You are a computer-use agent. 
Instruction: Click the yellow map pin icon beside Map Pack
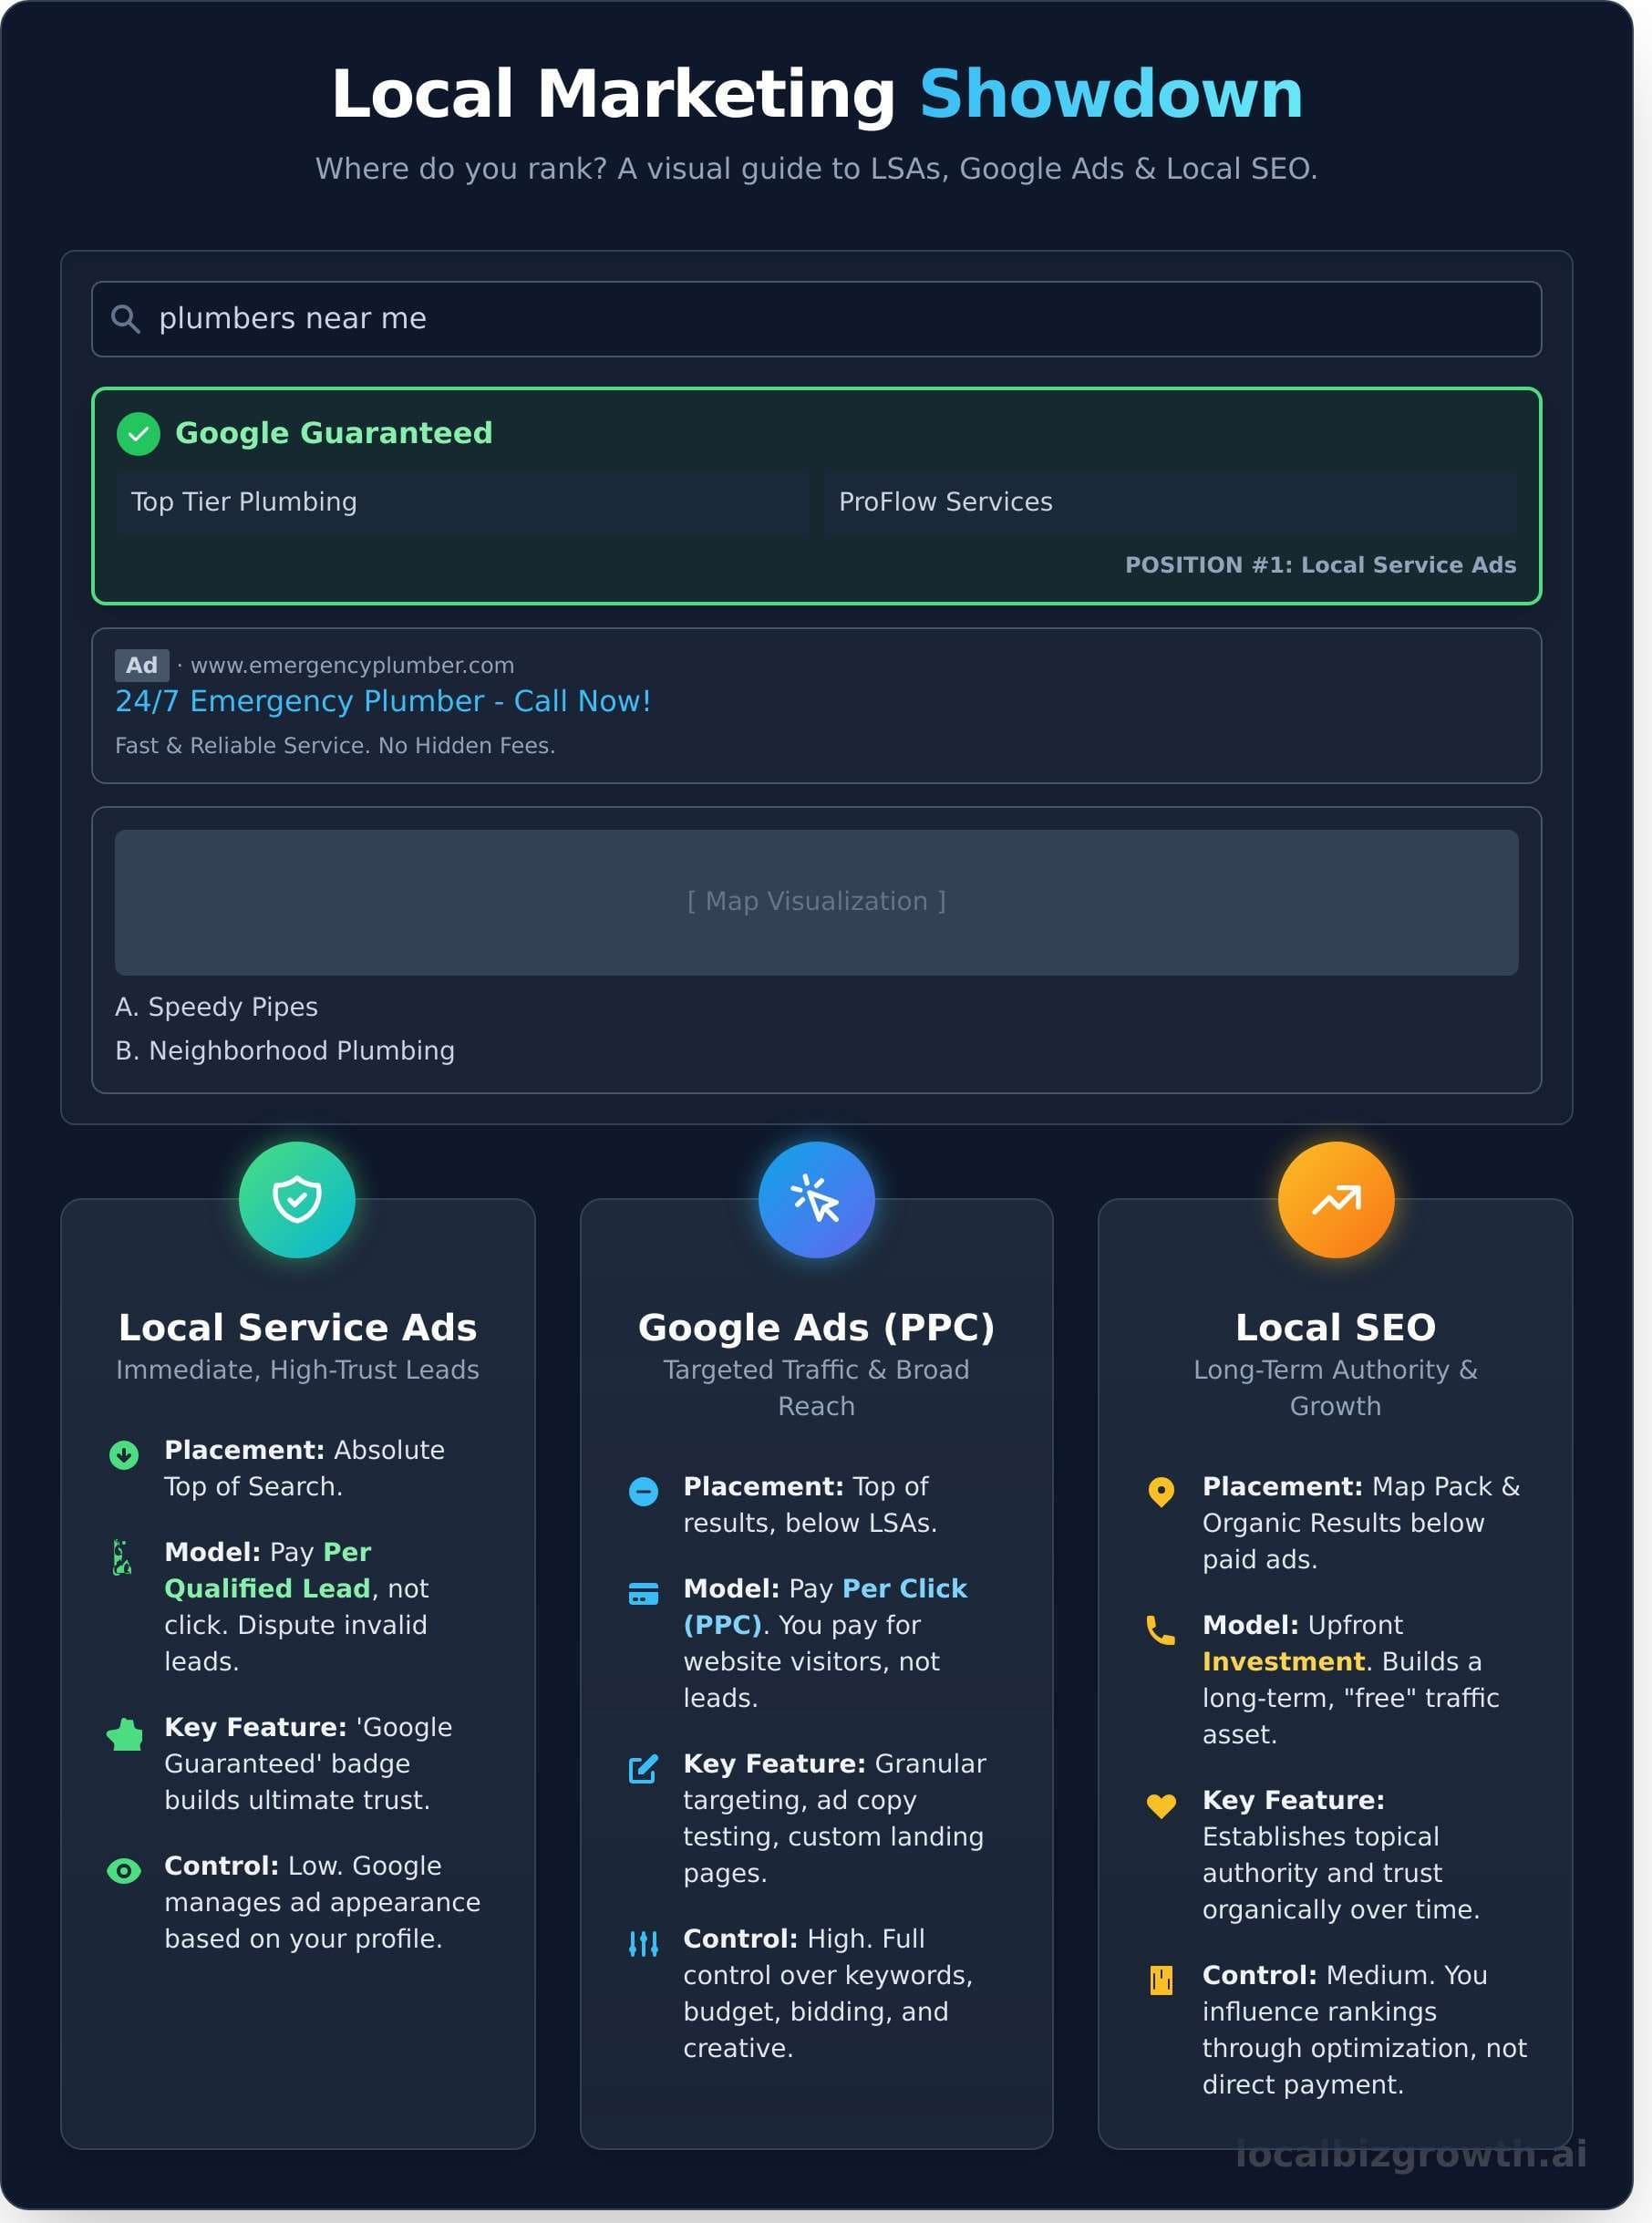pyautogui.click(x=1161, y=1491)
